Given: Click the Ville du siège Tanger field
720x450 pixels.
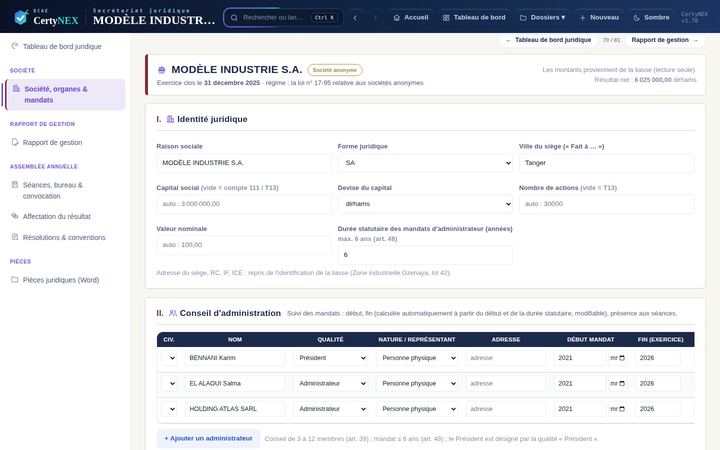Looking at the screenshot, I should [607, 163].
